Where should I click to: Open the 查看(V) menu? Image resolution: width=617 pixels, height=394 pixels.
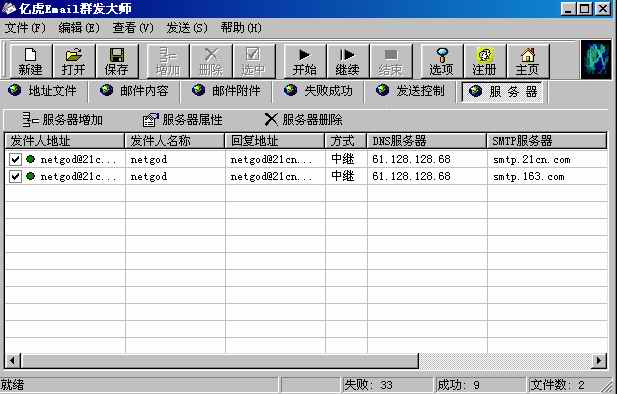point(133,28)
